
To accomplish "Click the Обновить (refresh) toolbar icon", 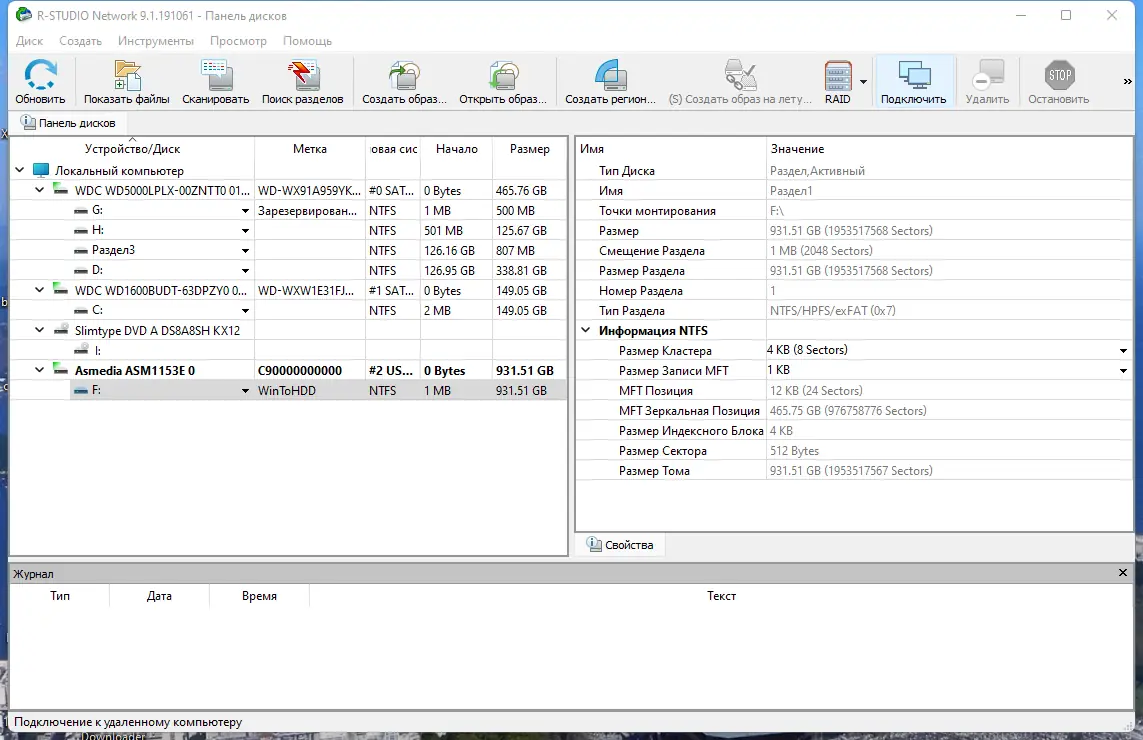I will (40, 80).
